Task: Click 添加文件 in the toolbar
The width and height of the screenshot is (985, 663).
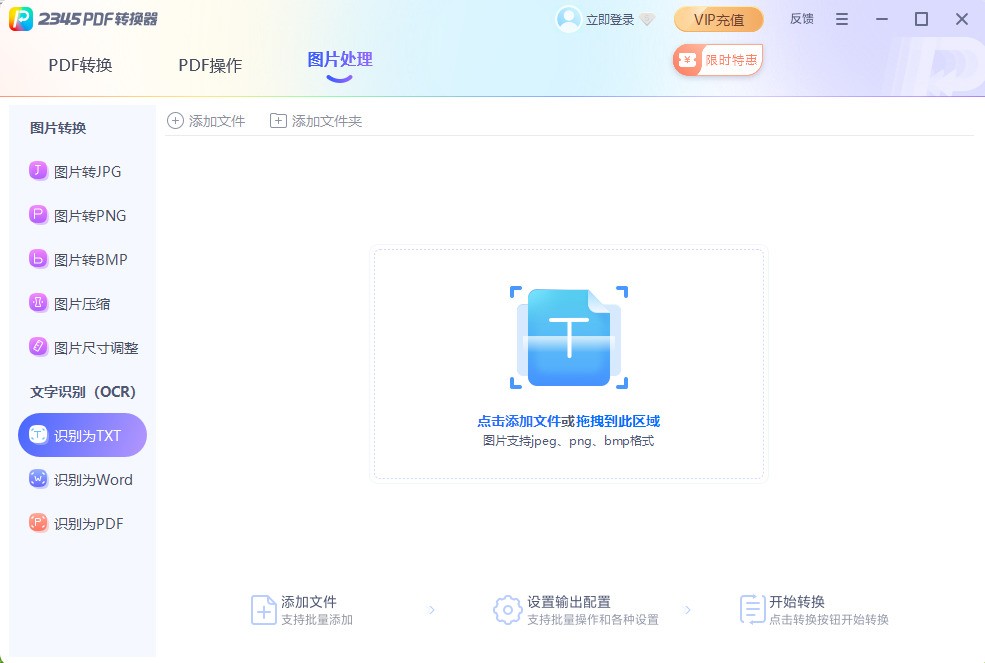Action: [x=206, y=120]
